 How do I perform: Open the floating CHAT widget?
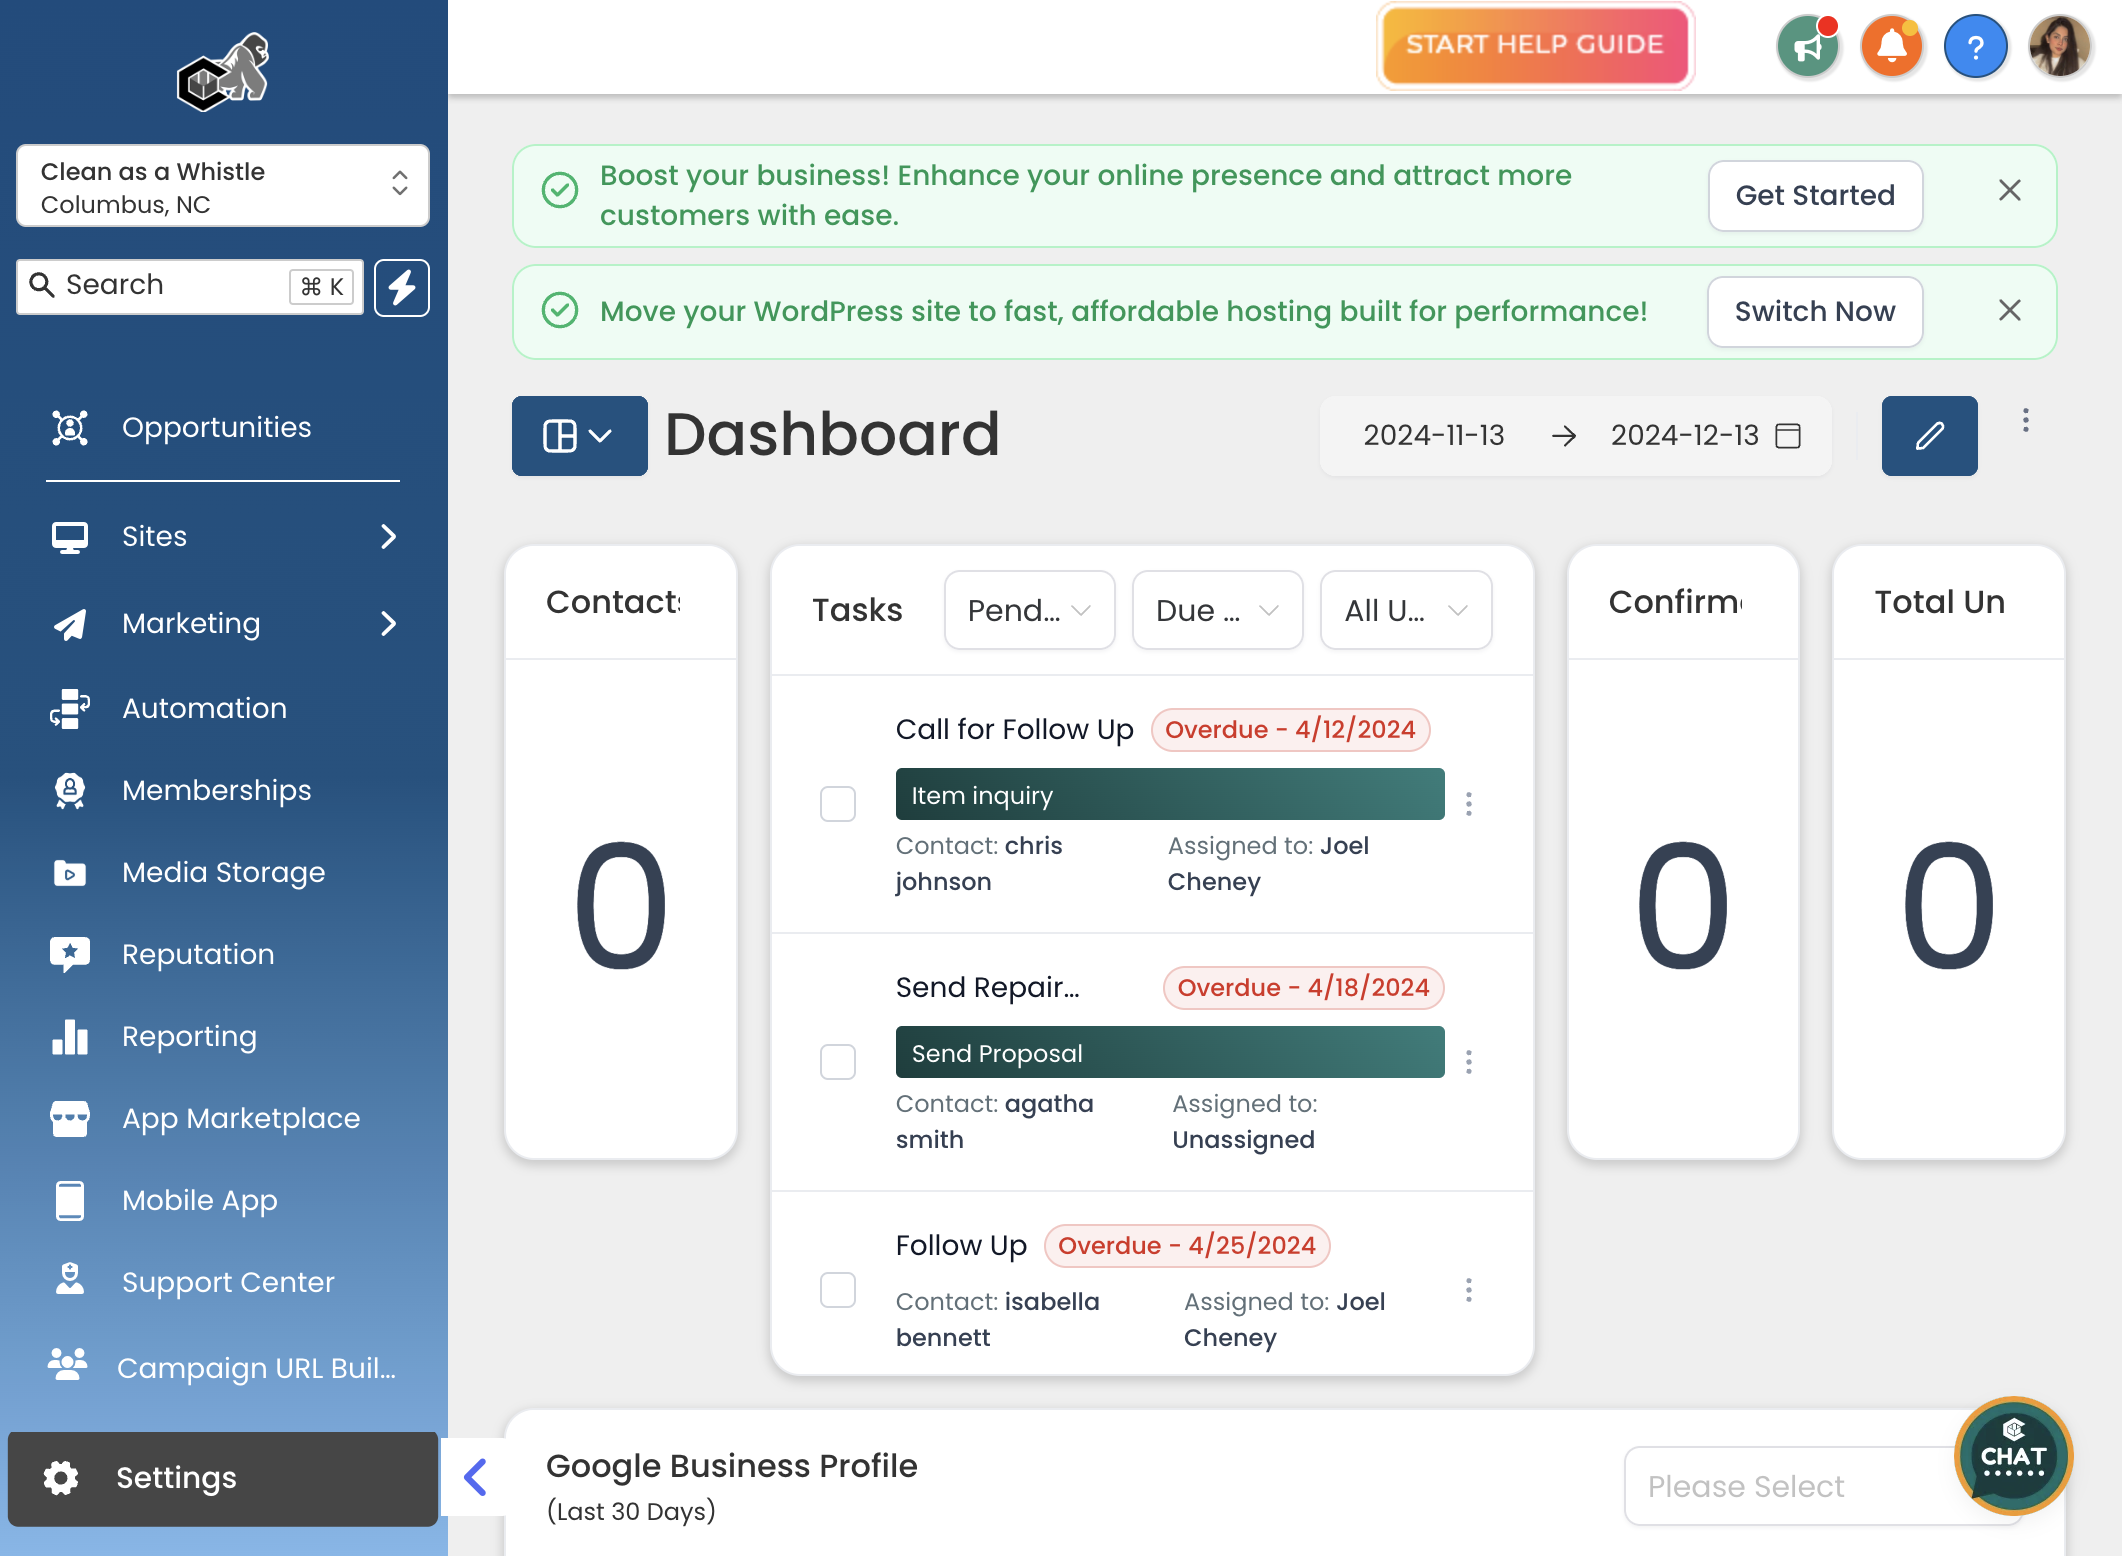(2013, 1456)
